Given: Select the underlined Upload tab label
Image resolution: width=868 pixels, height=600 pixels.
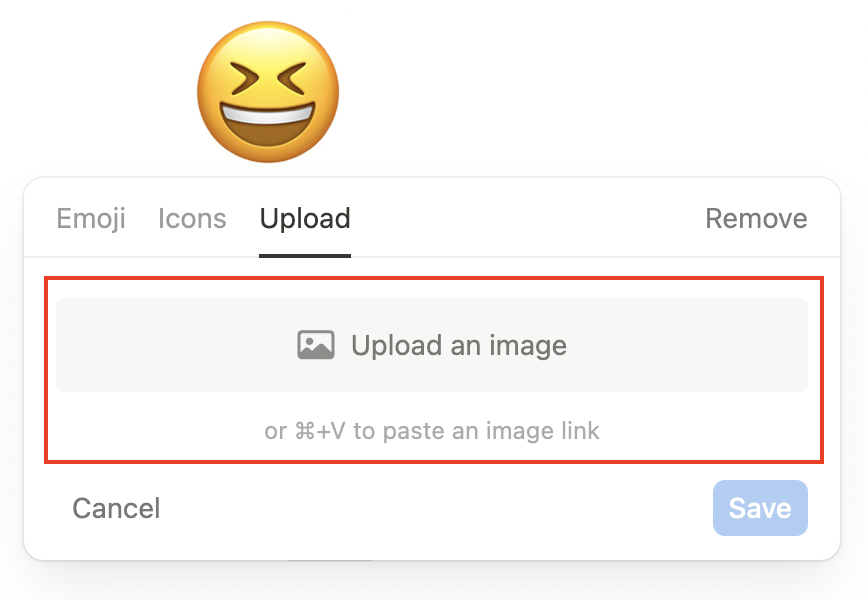Looking at the screenshot, I should (305, 218).
